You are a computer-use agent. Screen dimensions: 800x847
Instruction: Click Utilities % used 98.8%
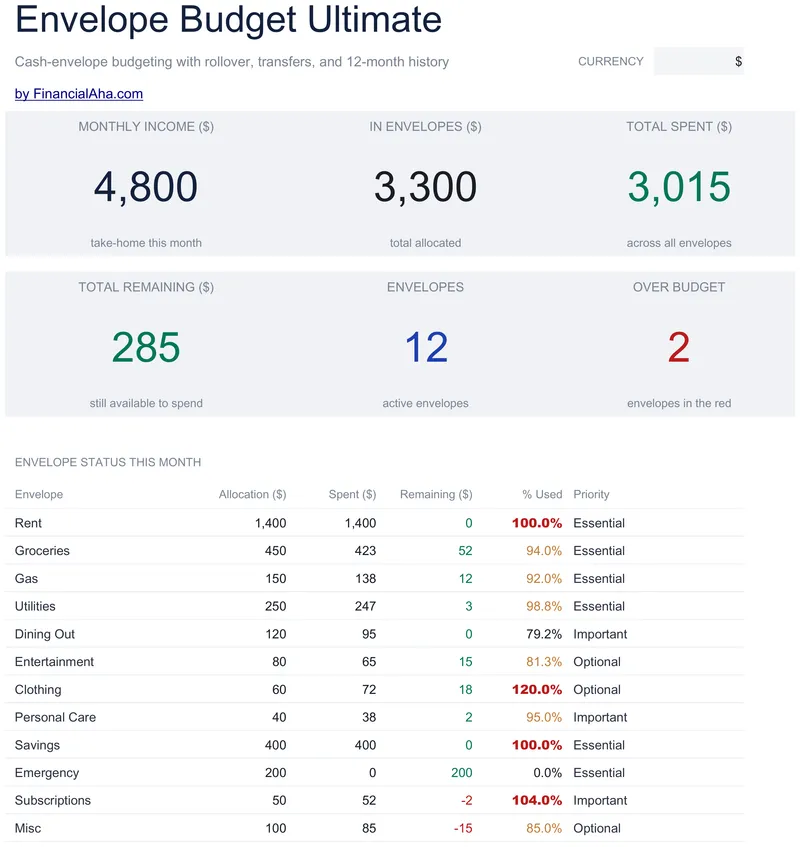tap(544, 606)
